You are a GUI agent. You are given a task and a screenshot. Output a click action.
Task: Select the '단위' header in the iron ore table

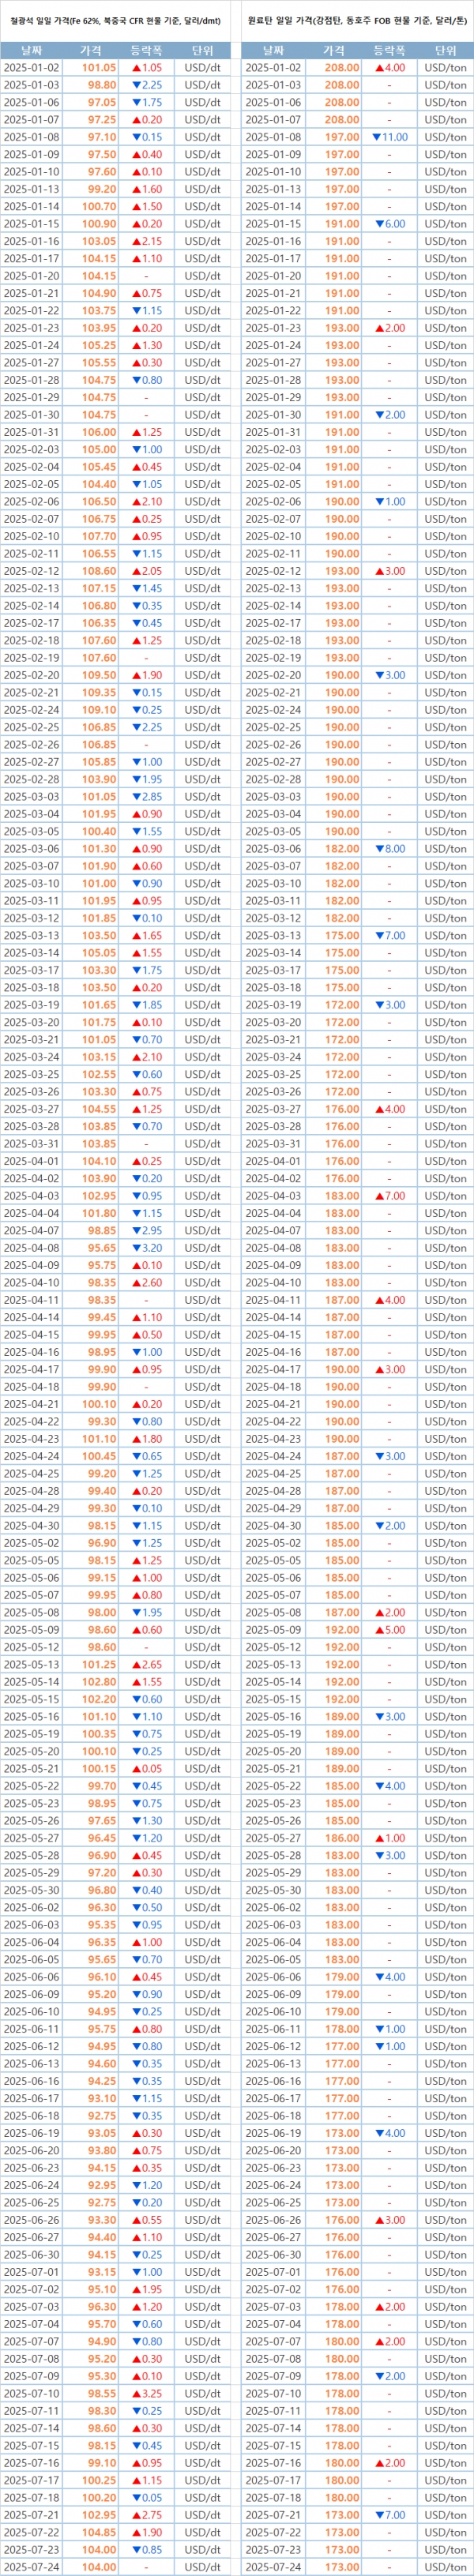point(203,50)
